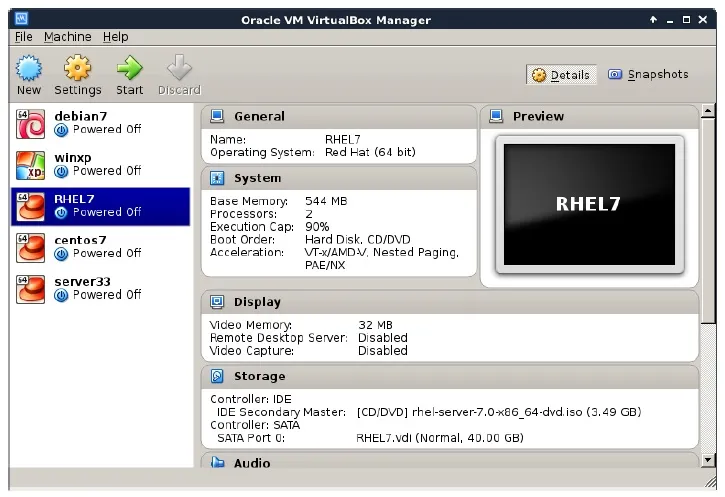The width and height of the screenshot is (725, 497).
Task: Click 'Hard Disk, CD/DVD' boot order value
Action: tap(357, 239)
